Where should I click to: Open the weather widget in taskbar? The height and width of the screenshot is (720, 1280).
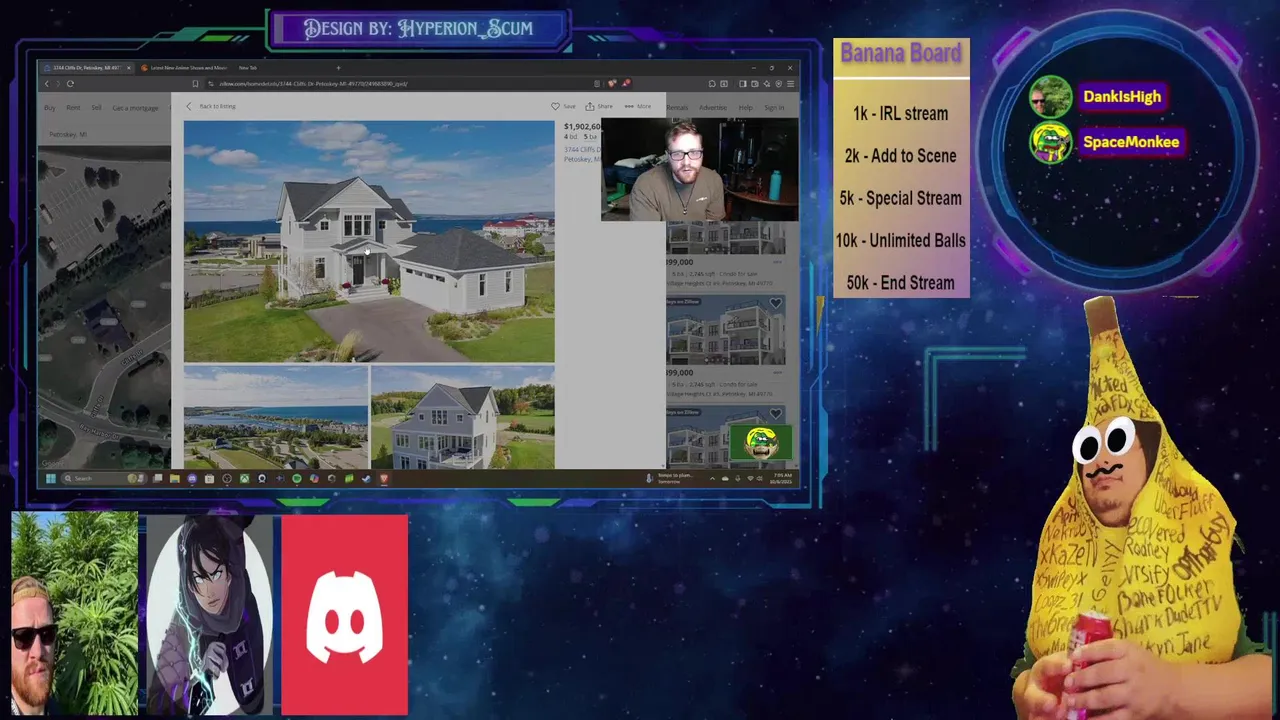670,478
